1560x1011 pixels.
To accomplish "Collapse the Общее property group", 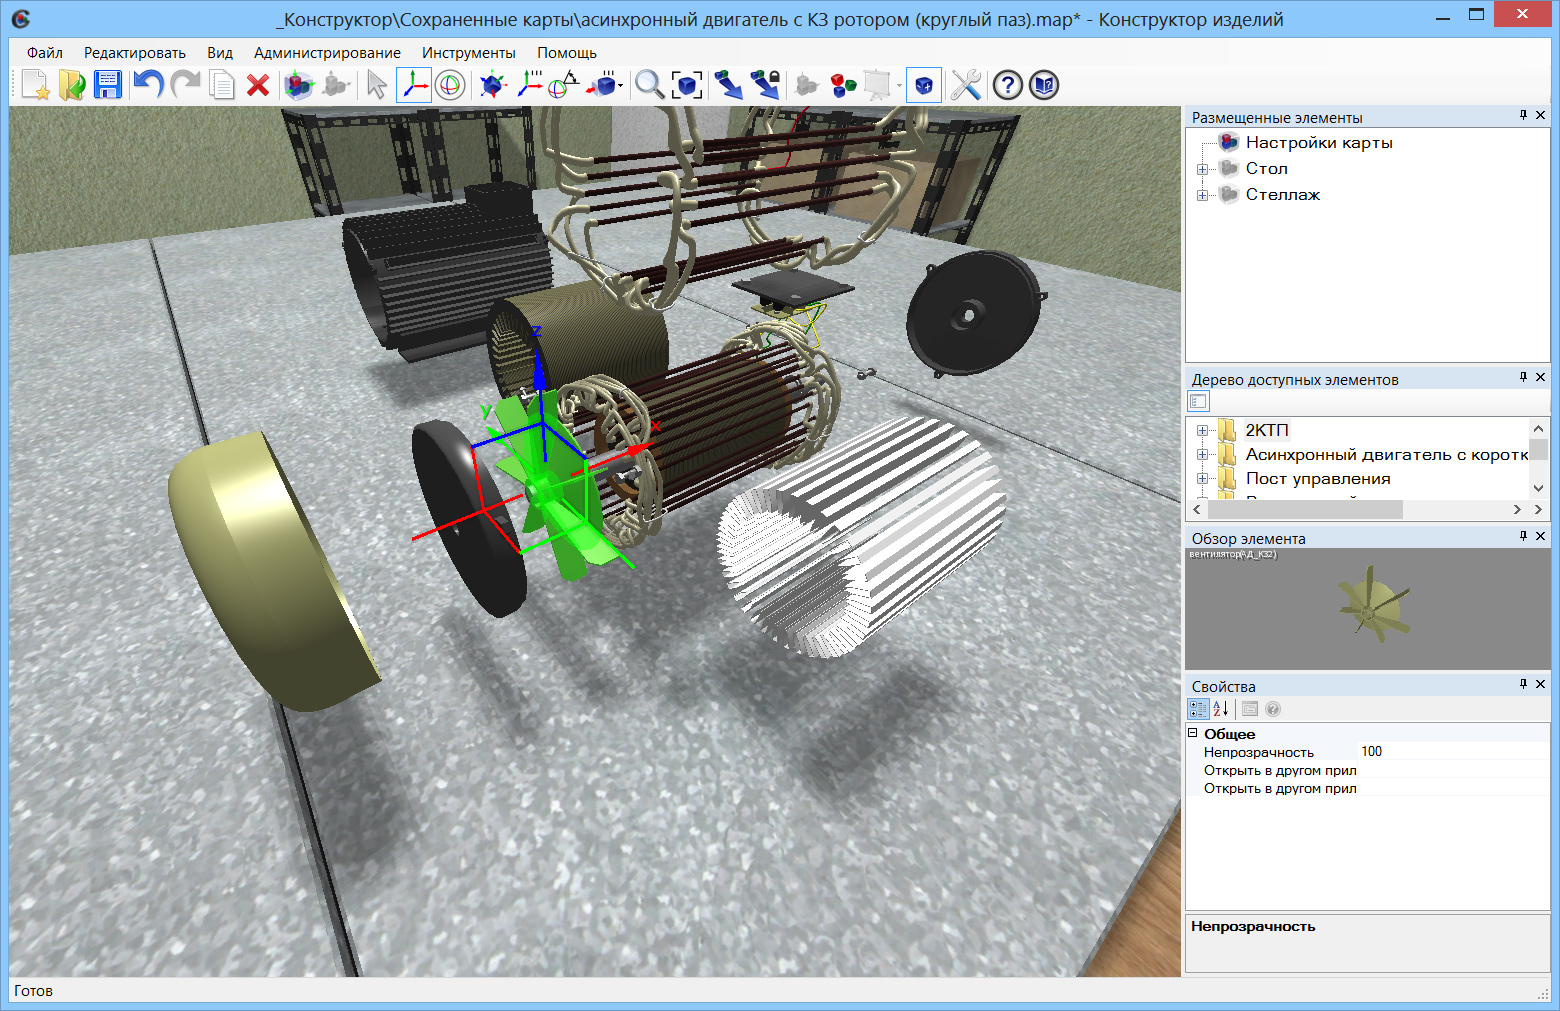I will coord(1193,733).
